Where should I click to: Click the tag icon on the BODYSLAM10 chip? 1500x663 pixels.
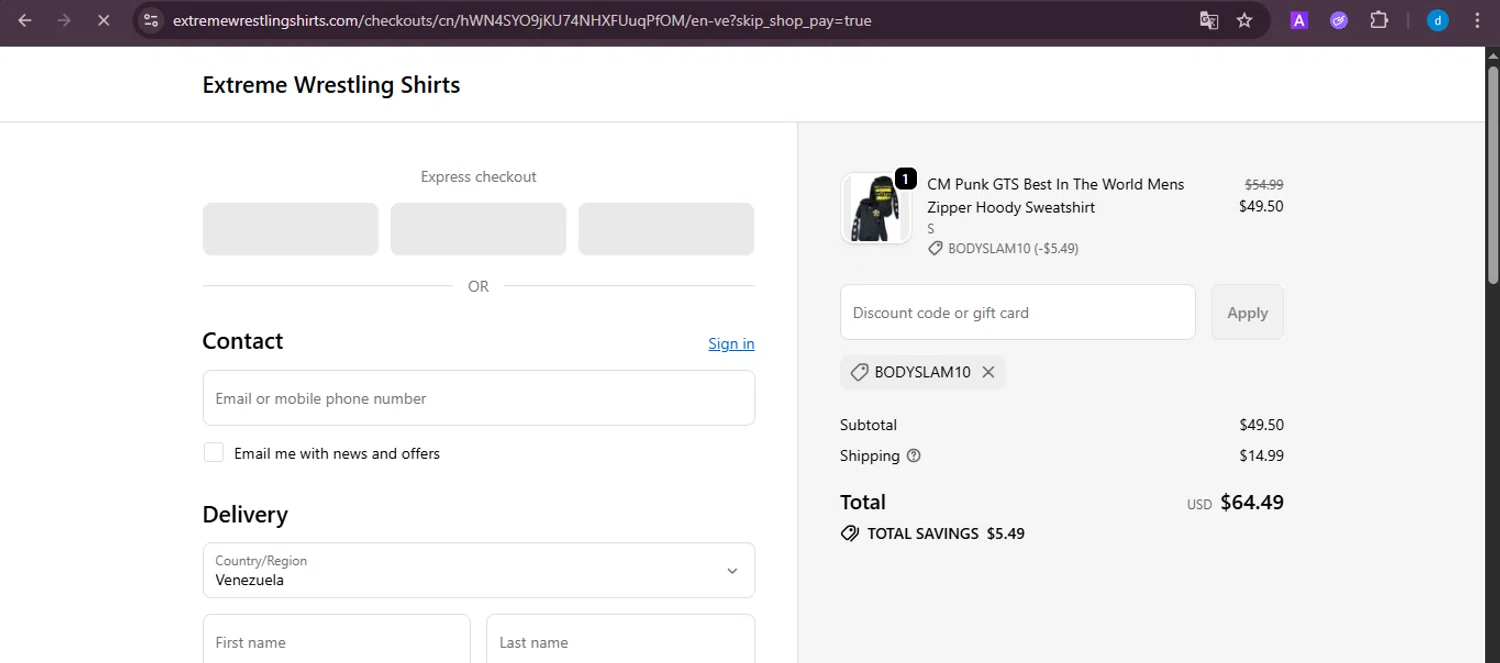(859, 372)
